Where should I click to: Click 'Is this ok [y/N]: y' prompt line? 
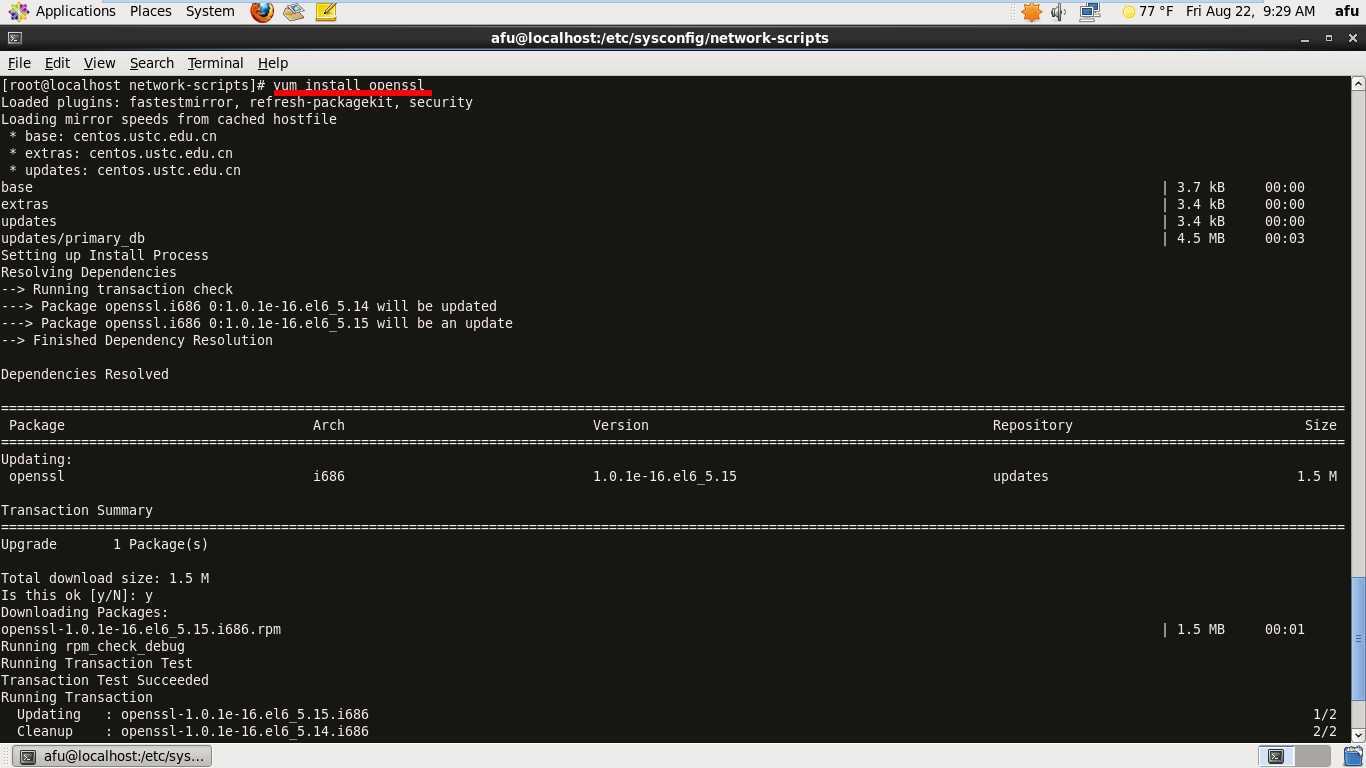pyautogui.click(x=77, y=595)
